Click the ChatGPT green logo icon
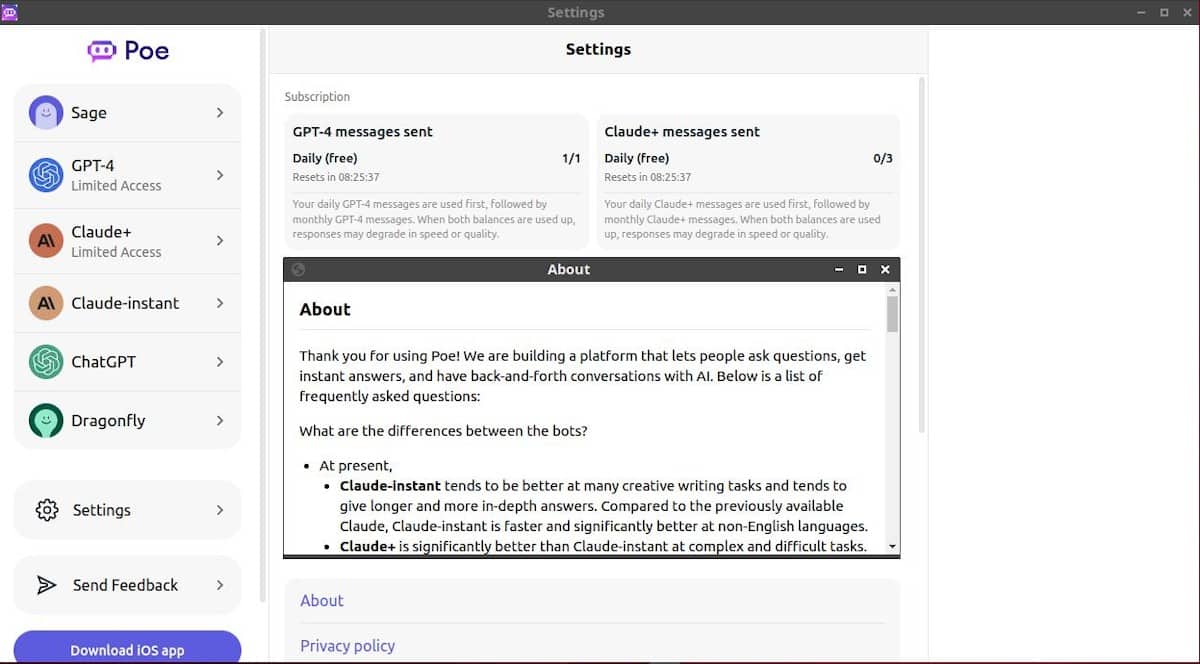 46,362
